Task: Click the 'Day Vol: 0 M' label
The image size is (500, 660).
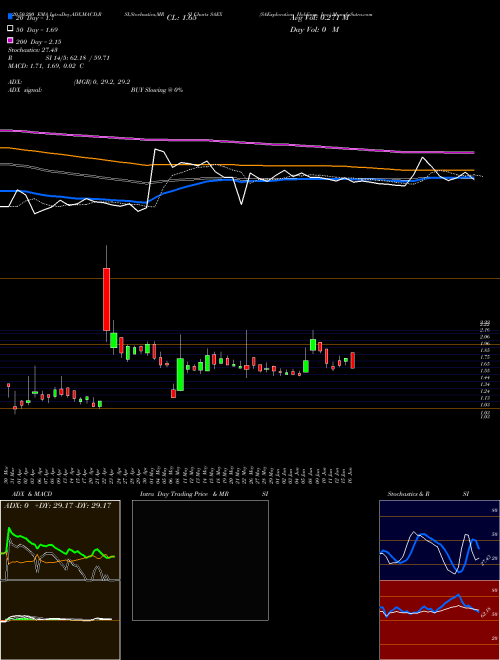Action: (x=314, y=30)
